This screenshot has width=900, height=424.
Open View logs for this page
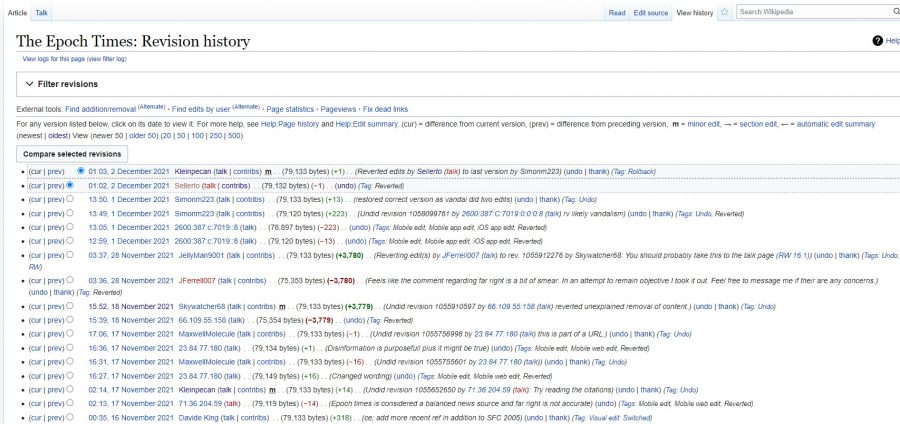[x=53, y=59]
